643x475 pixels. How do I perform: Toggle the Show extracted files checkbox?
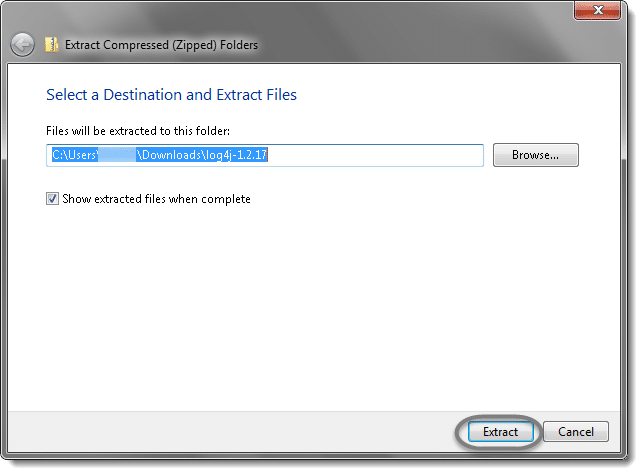click(x=52, y=199)
